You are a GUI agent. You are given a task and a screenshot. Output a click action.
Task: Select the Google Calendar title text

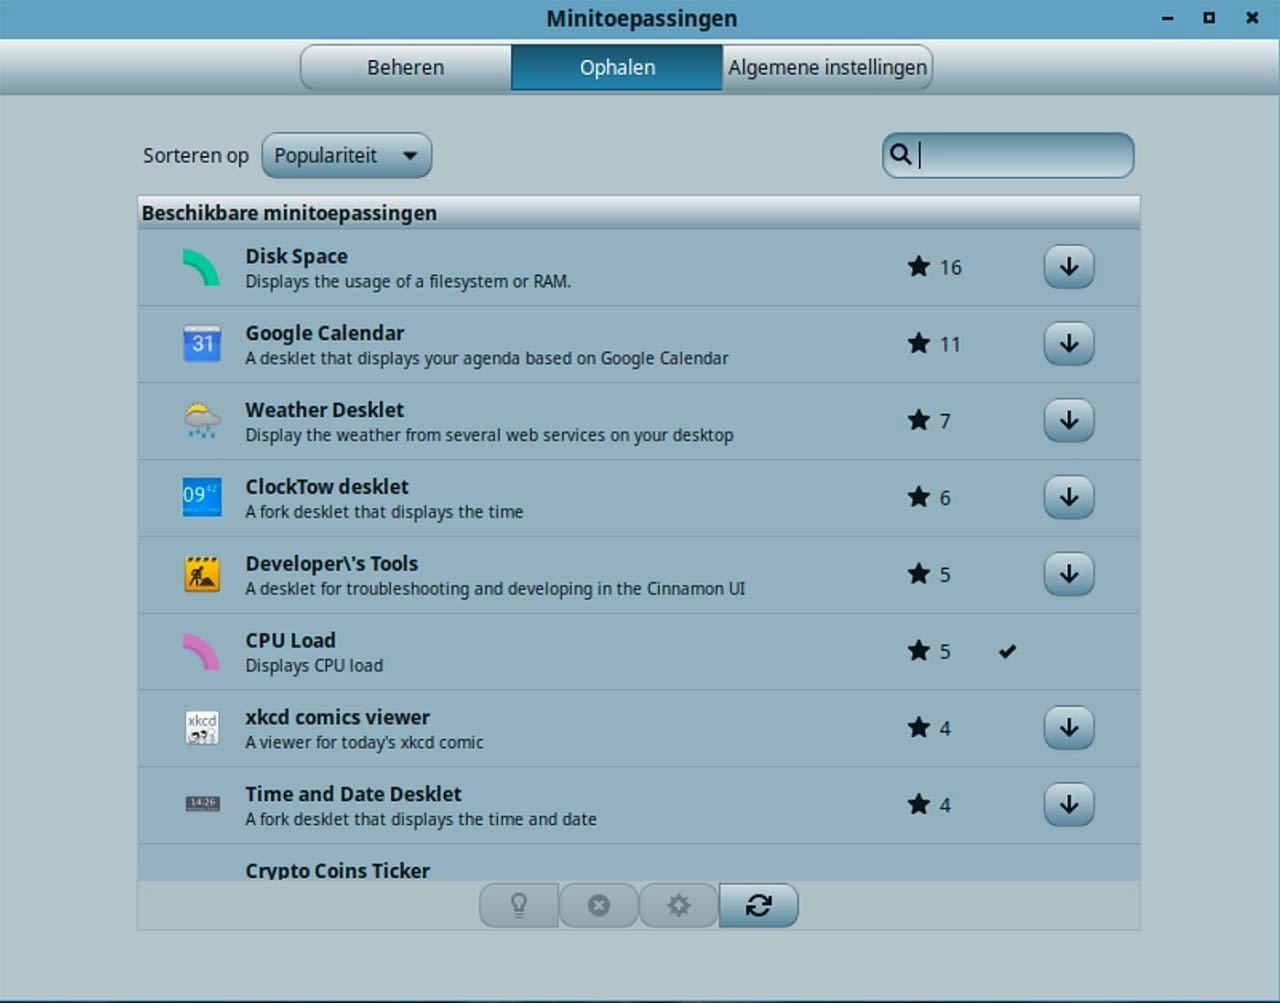[325, 333]
